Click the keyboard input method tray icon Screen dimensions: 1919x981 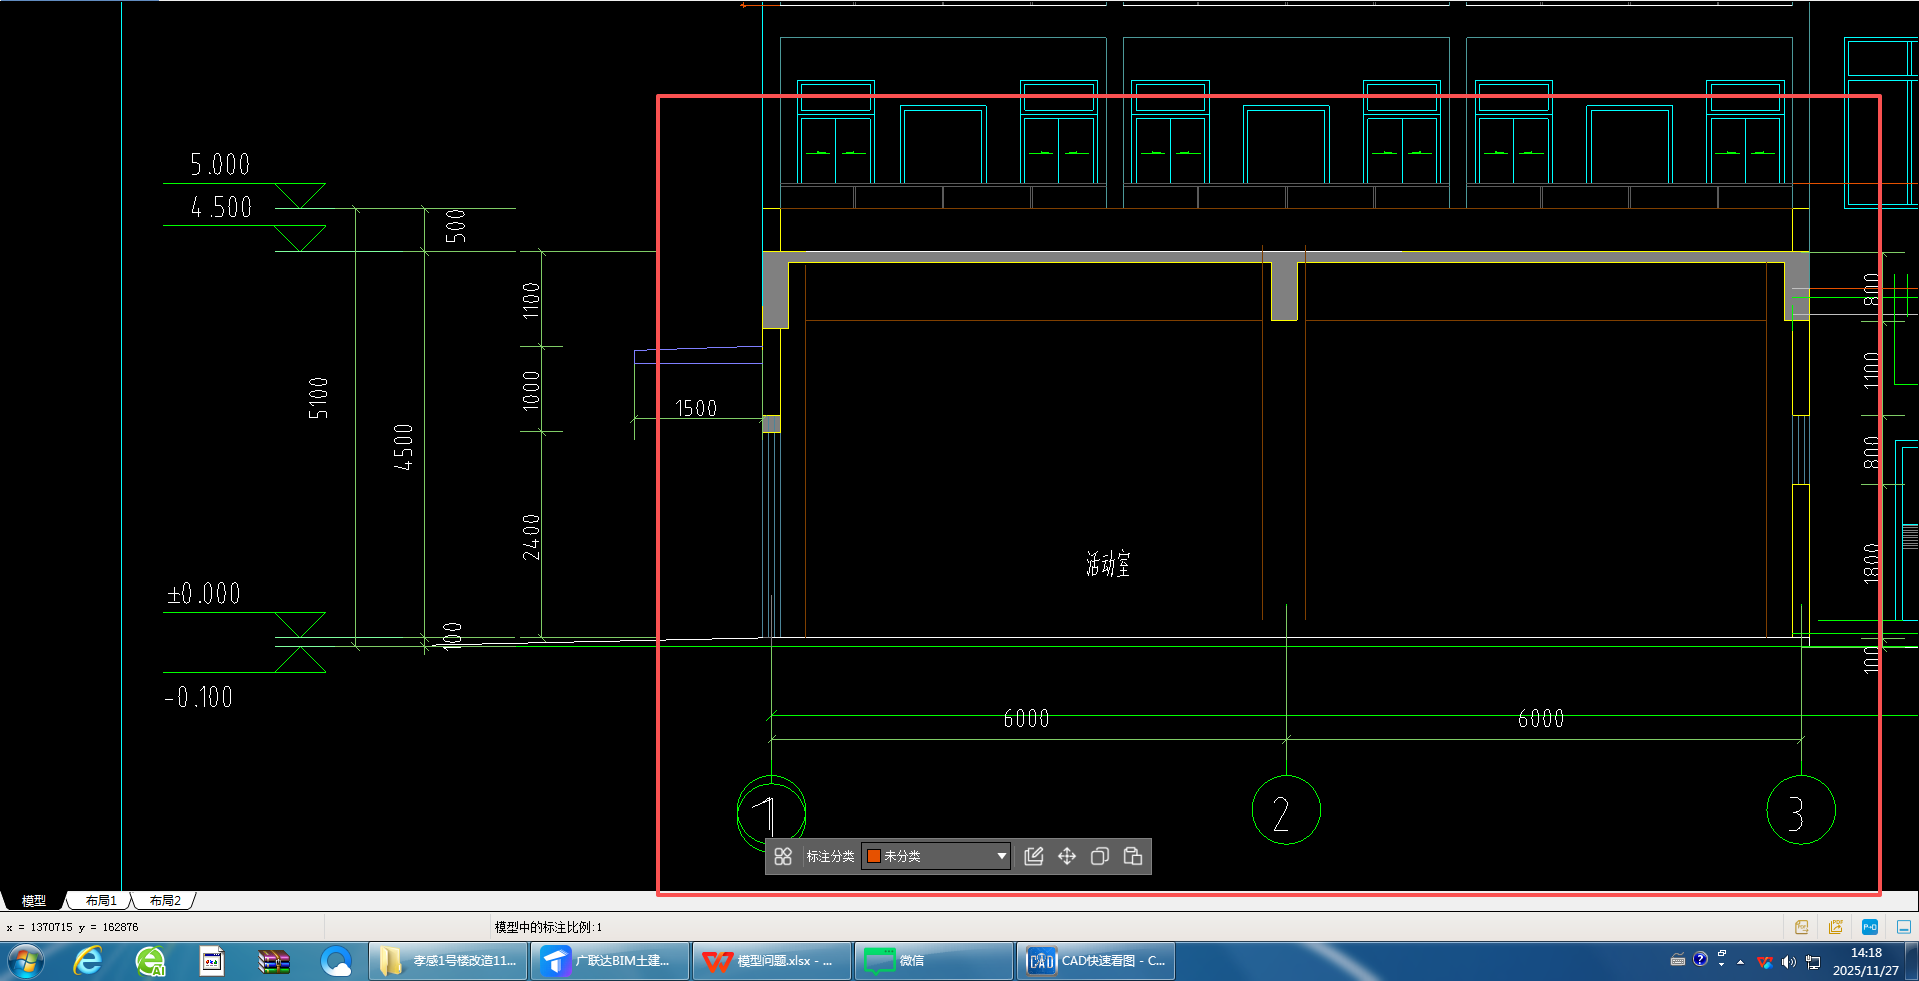[1678, 961]
